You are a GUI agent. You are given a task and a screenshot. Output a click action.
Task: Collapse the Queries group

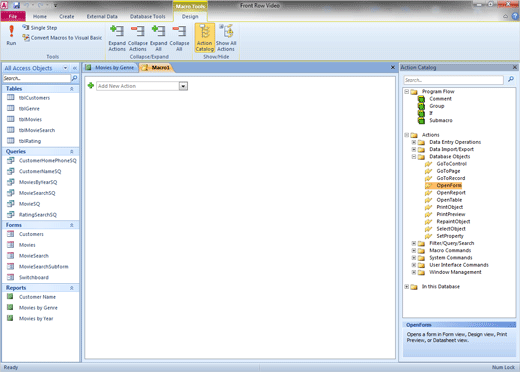72,151
